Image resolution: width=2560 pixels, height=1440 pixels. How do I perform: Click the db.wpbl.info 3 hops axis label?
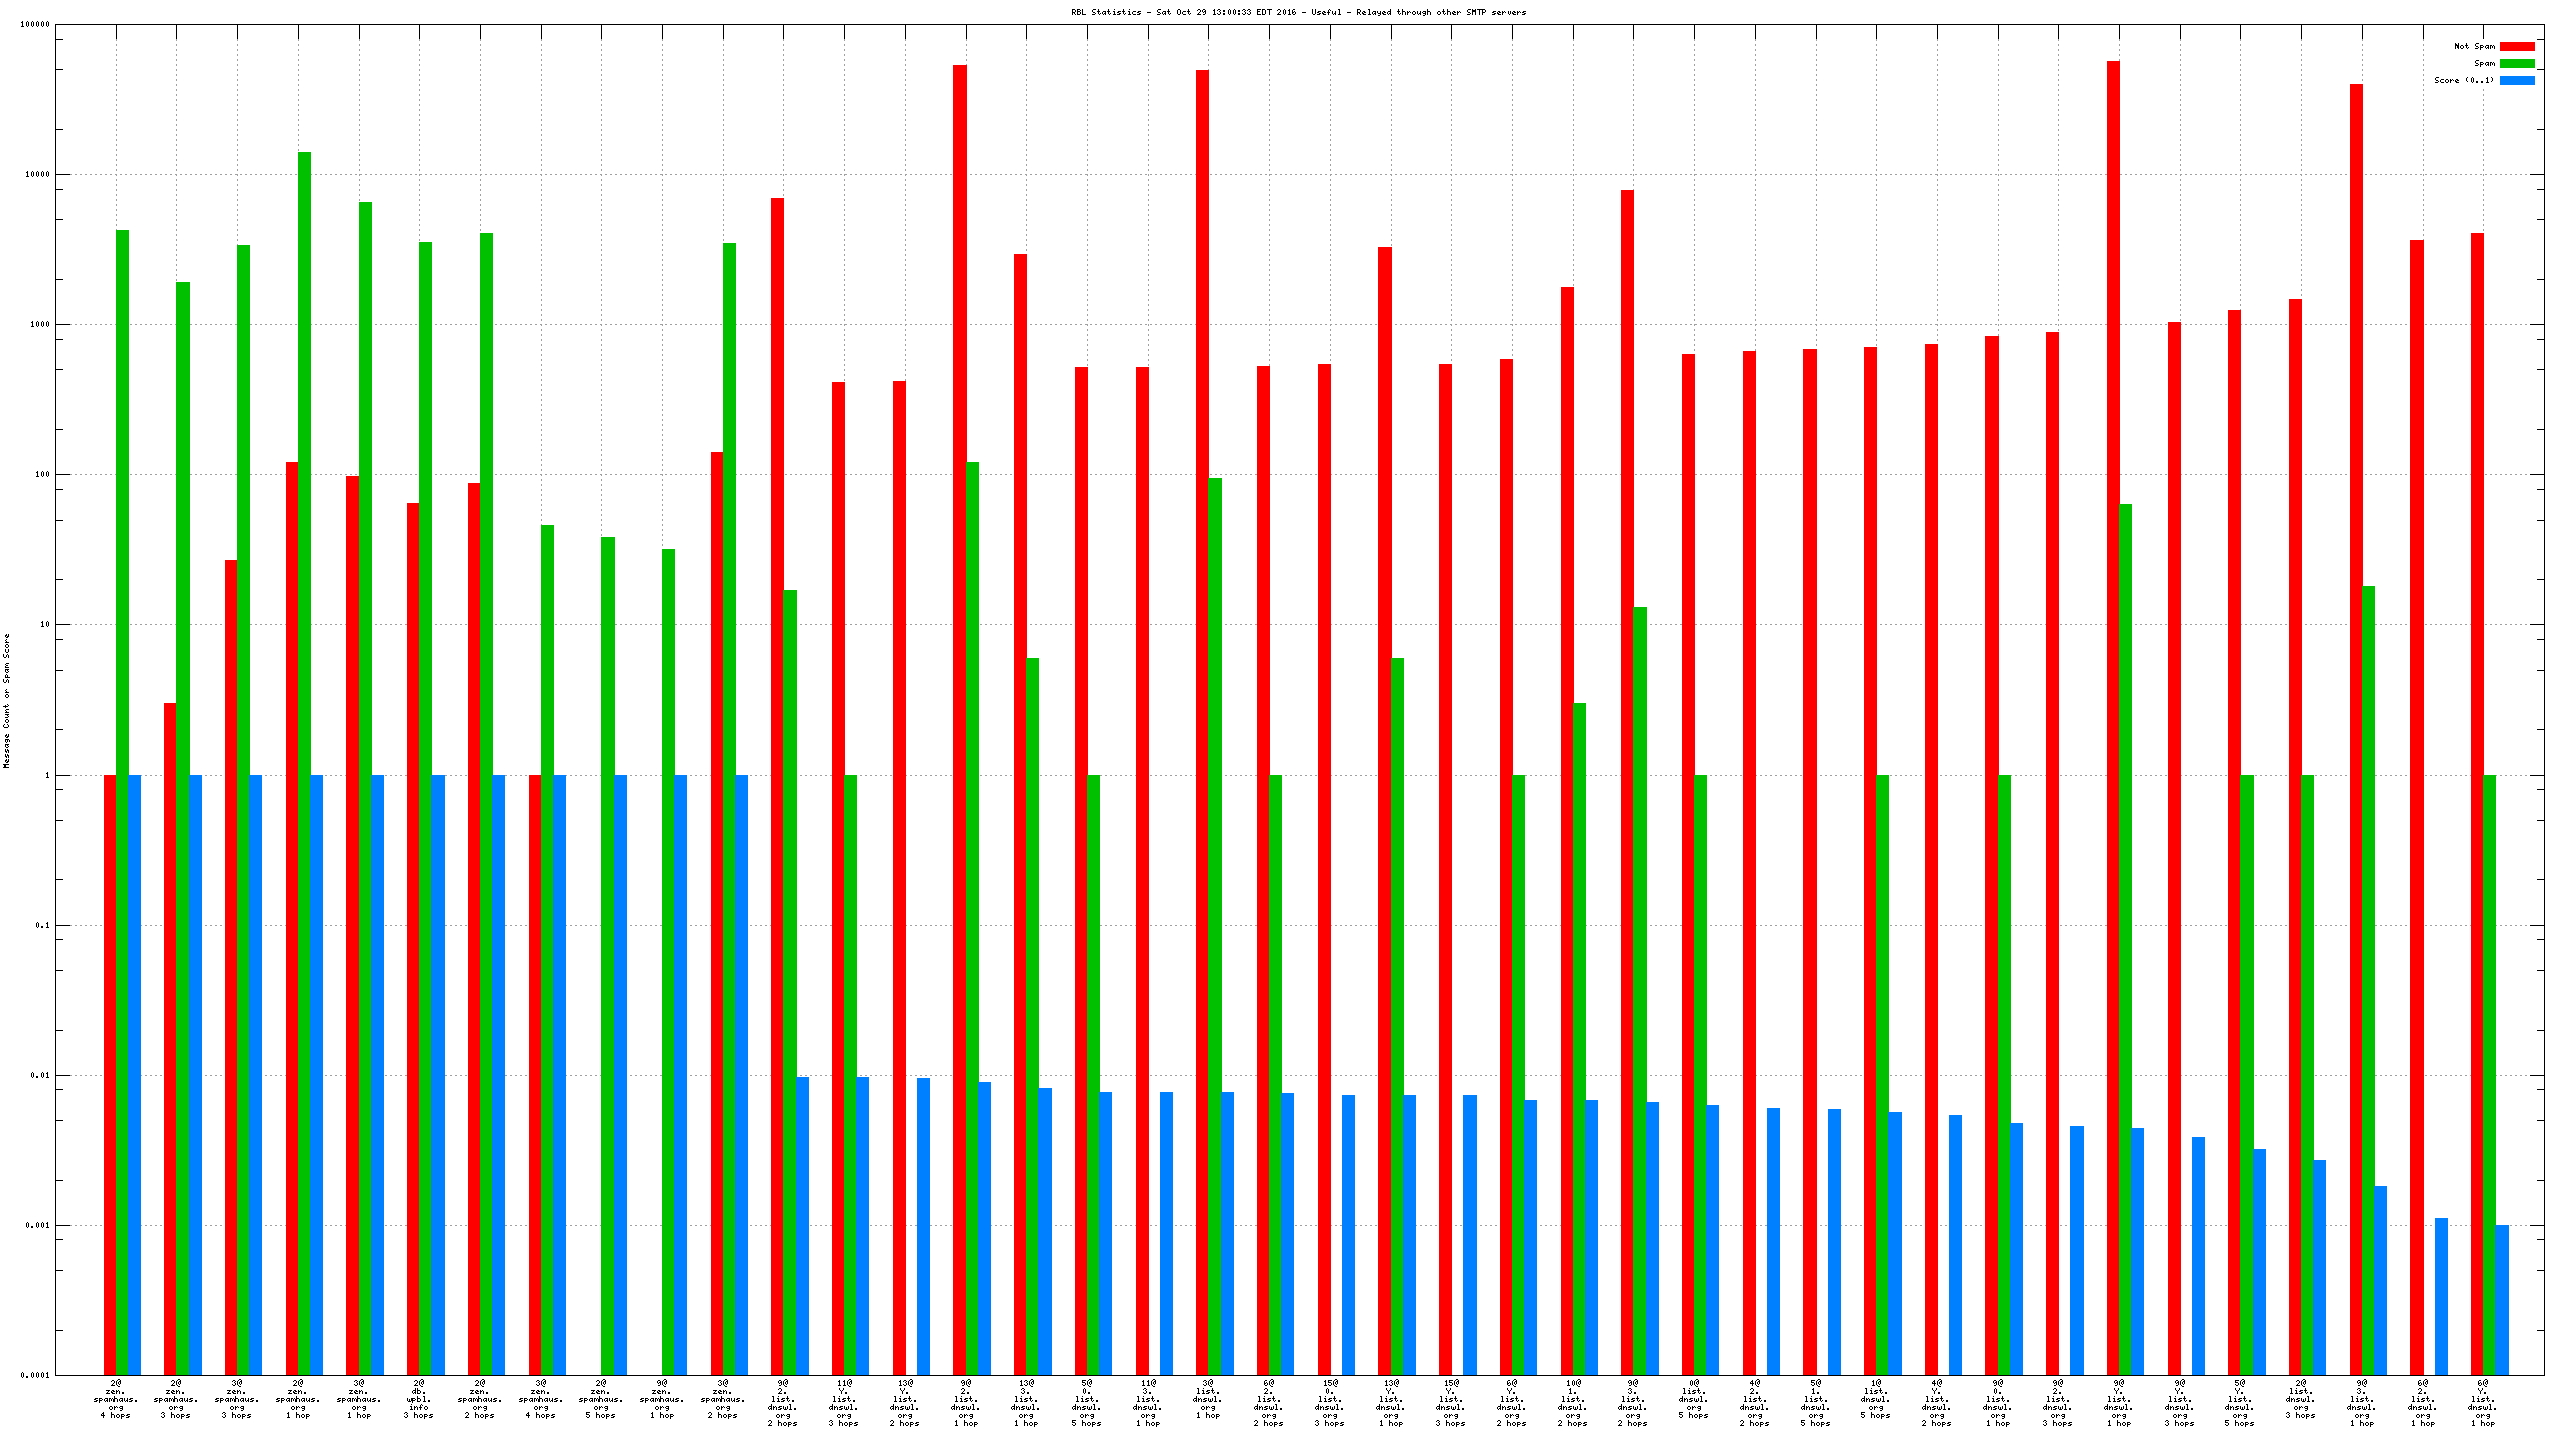pyautogui.click(x=419, y=1399)
